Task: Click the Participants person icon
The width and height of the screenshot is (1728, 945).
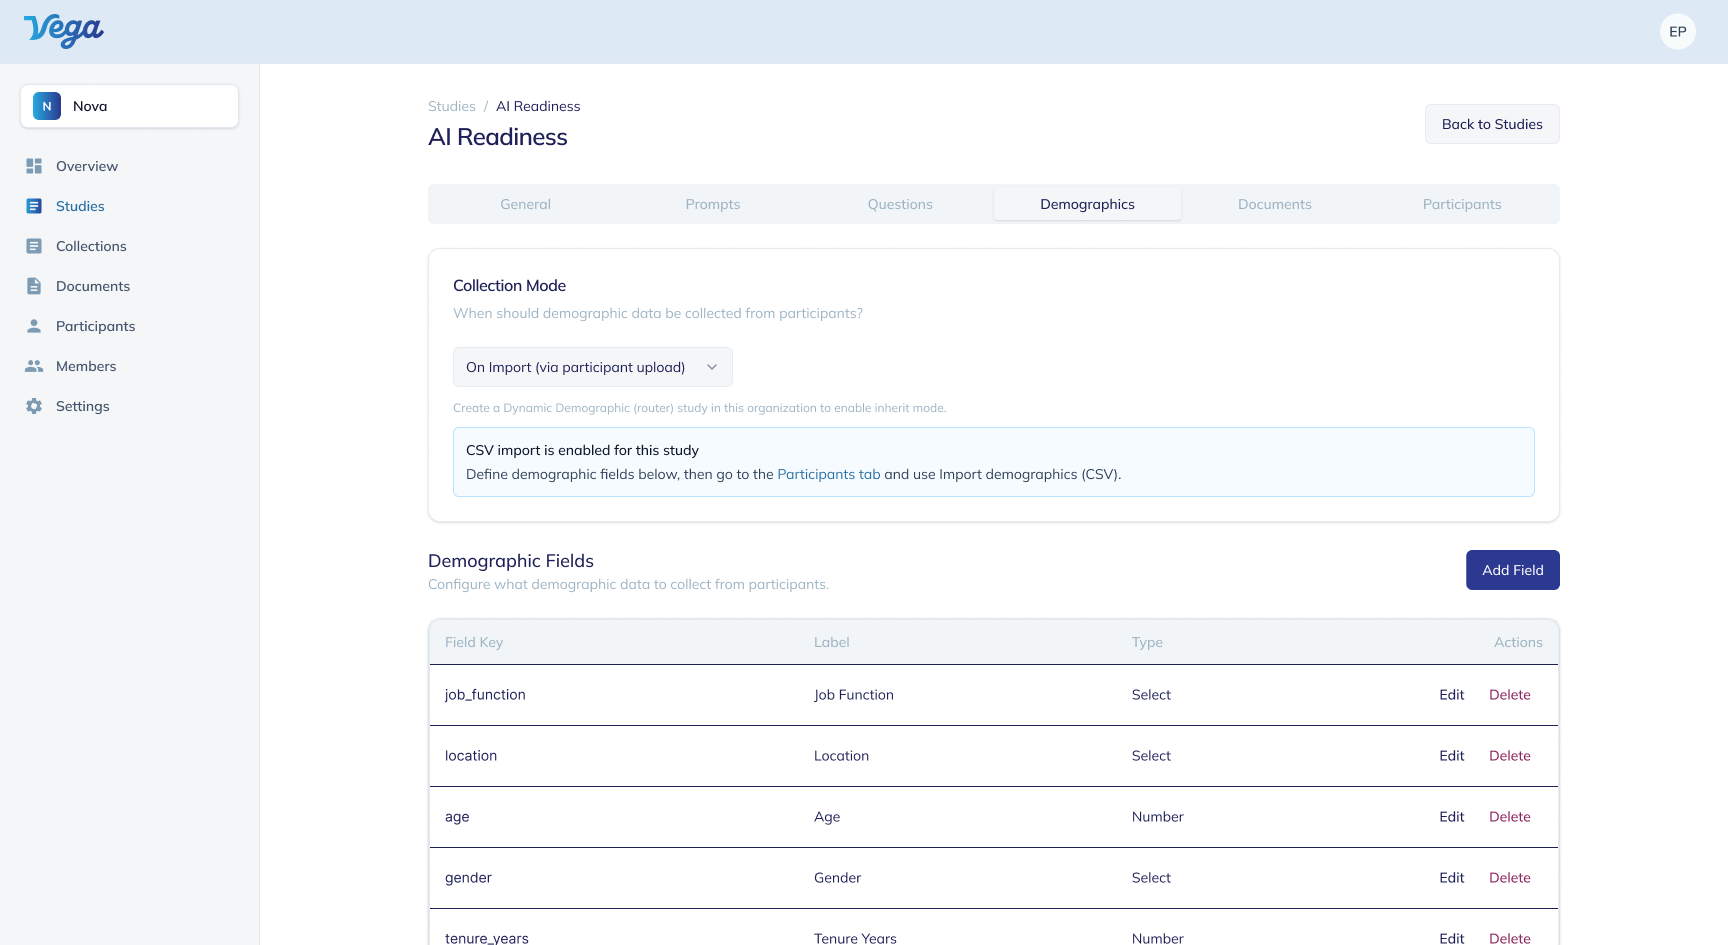Action: [x=34, y=326]
